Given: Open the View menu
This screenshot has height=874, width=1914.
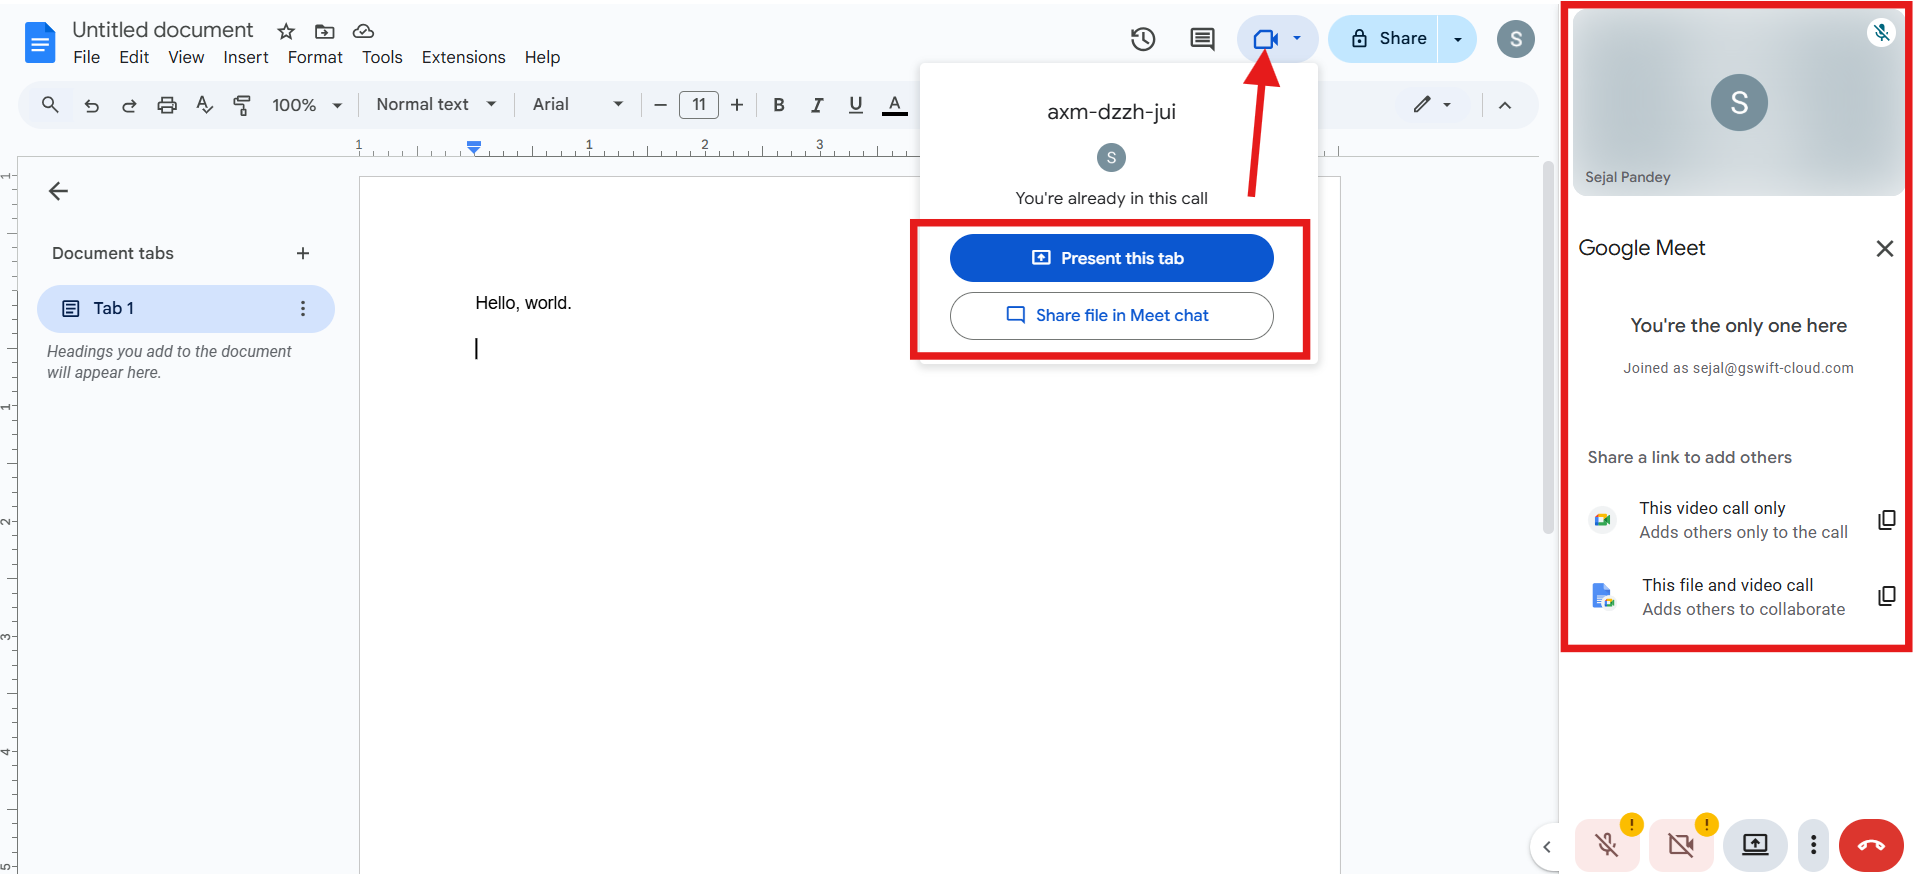Looking at the screenshot, I should click(186, 57).
